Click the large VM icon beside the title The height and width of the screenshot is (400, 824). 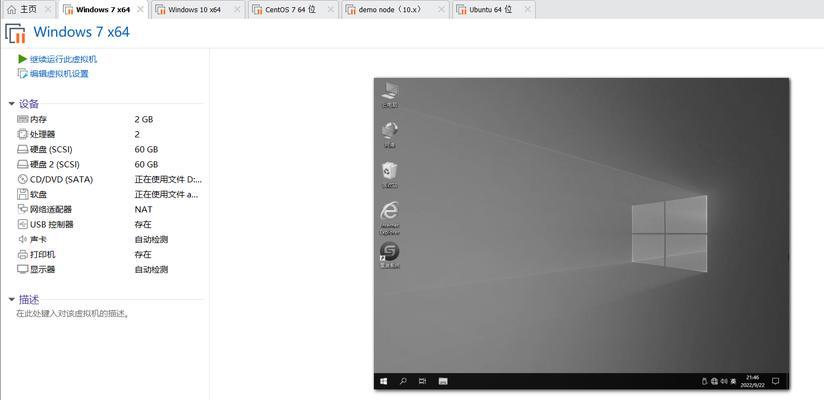15,33
